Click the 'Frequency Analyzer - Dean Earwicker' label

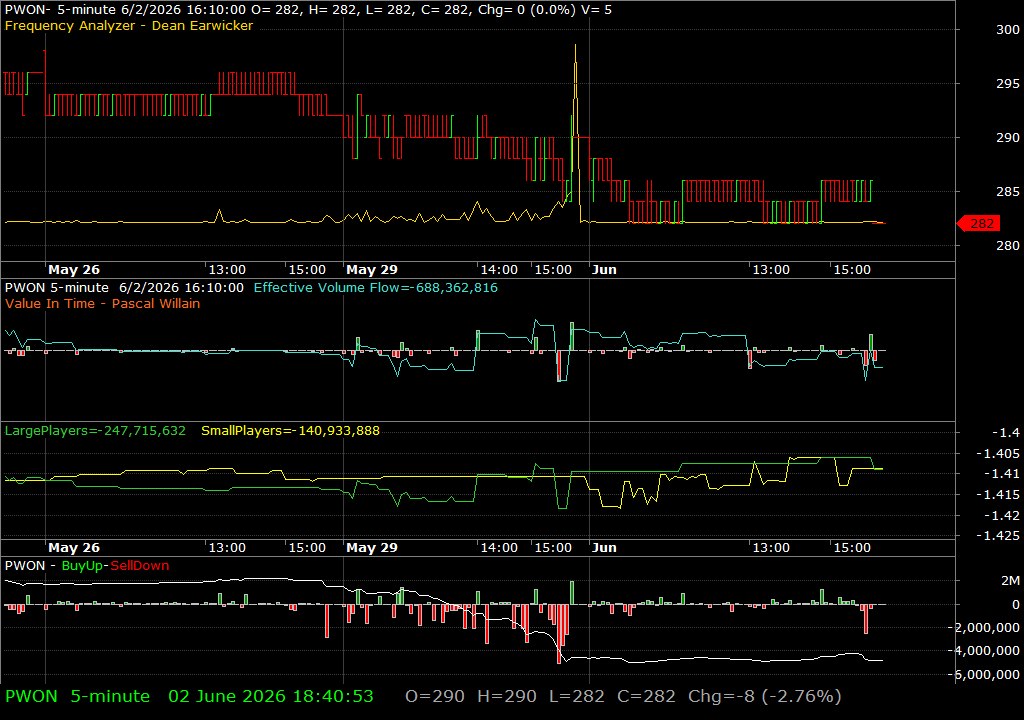point(129,25)
